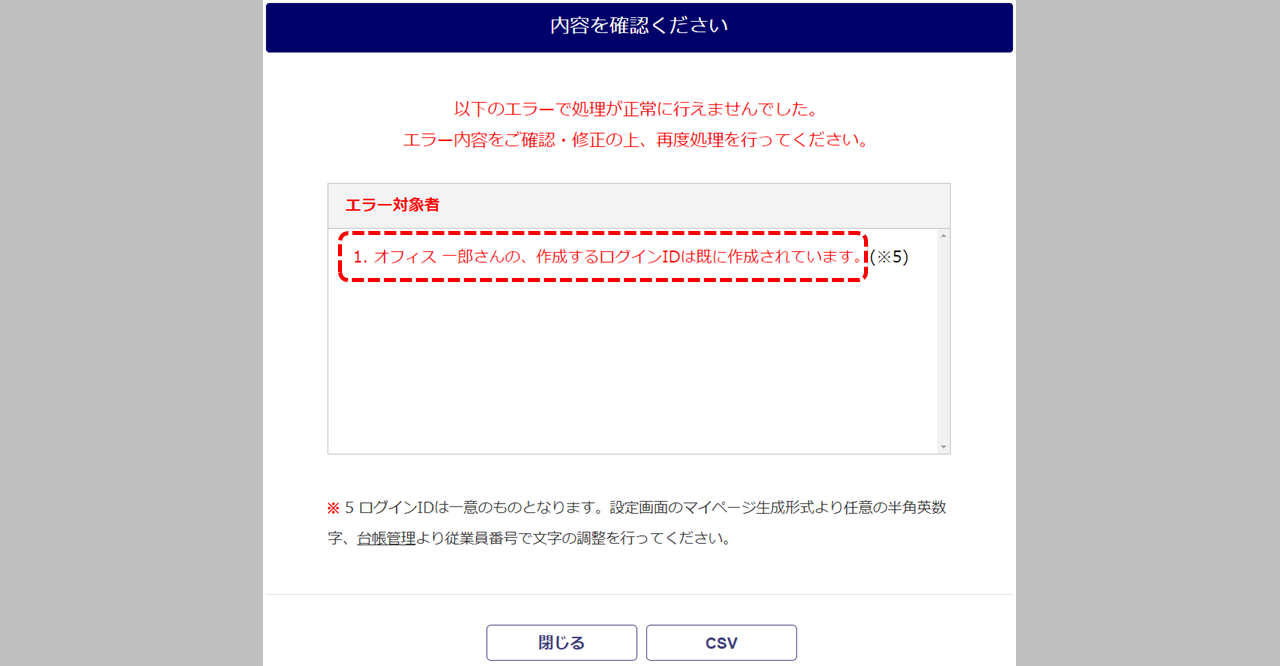Click the empty area inside the error list
Viewport: 1280px width, 666px height.
[x=632, y=365]
